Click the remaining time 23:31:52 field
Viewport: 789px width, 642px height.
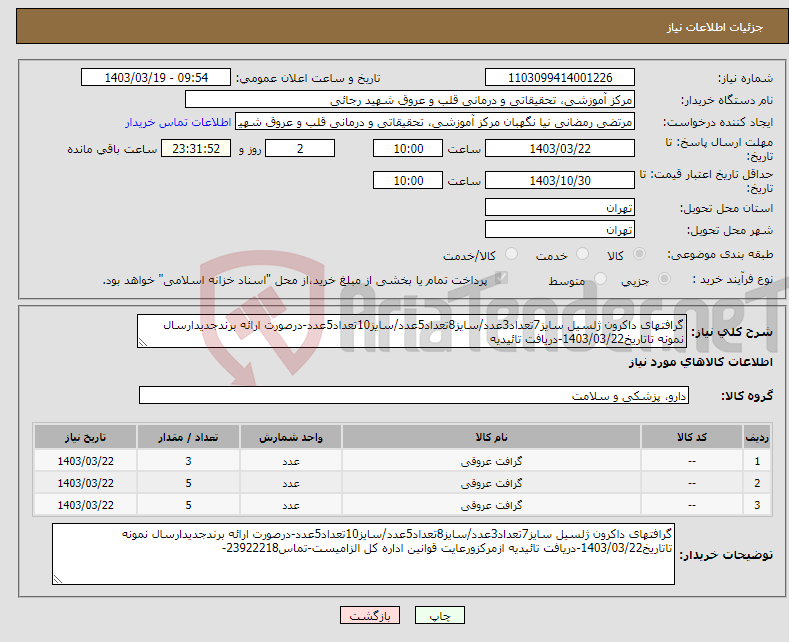(196, 148)
